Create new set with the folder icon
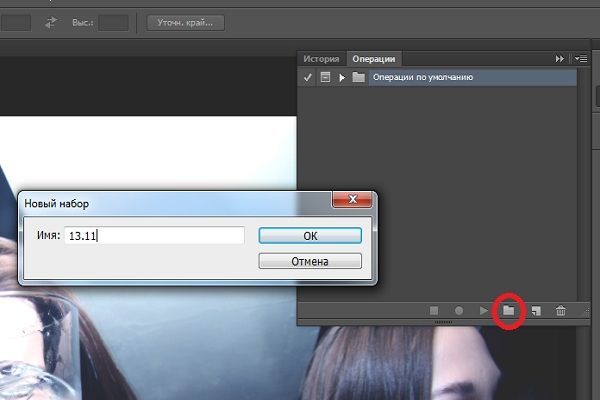The width and height of the screenshot is (600, 400). [x=509, y=311]
